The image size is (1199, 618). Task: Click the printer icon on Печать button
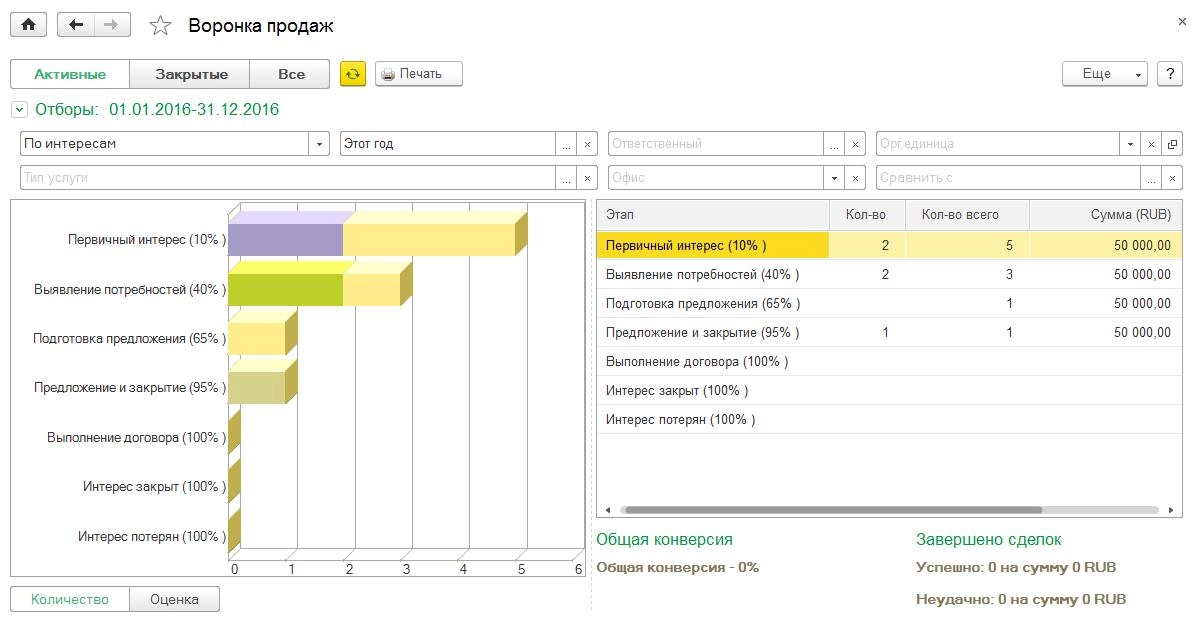[390, 73]
